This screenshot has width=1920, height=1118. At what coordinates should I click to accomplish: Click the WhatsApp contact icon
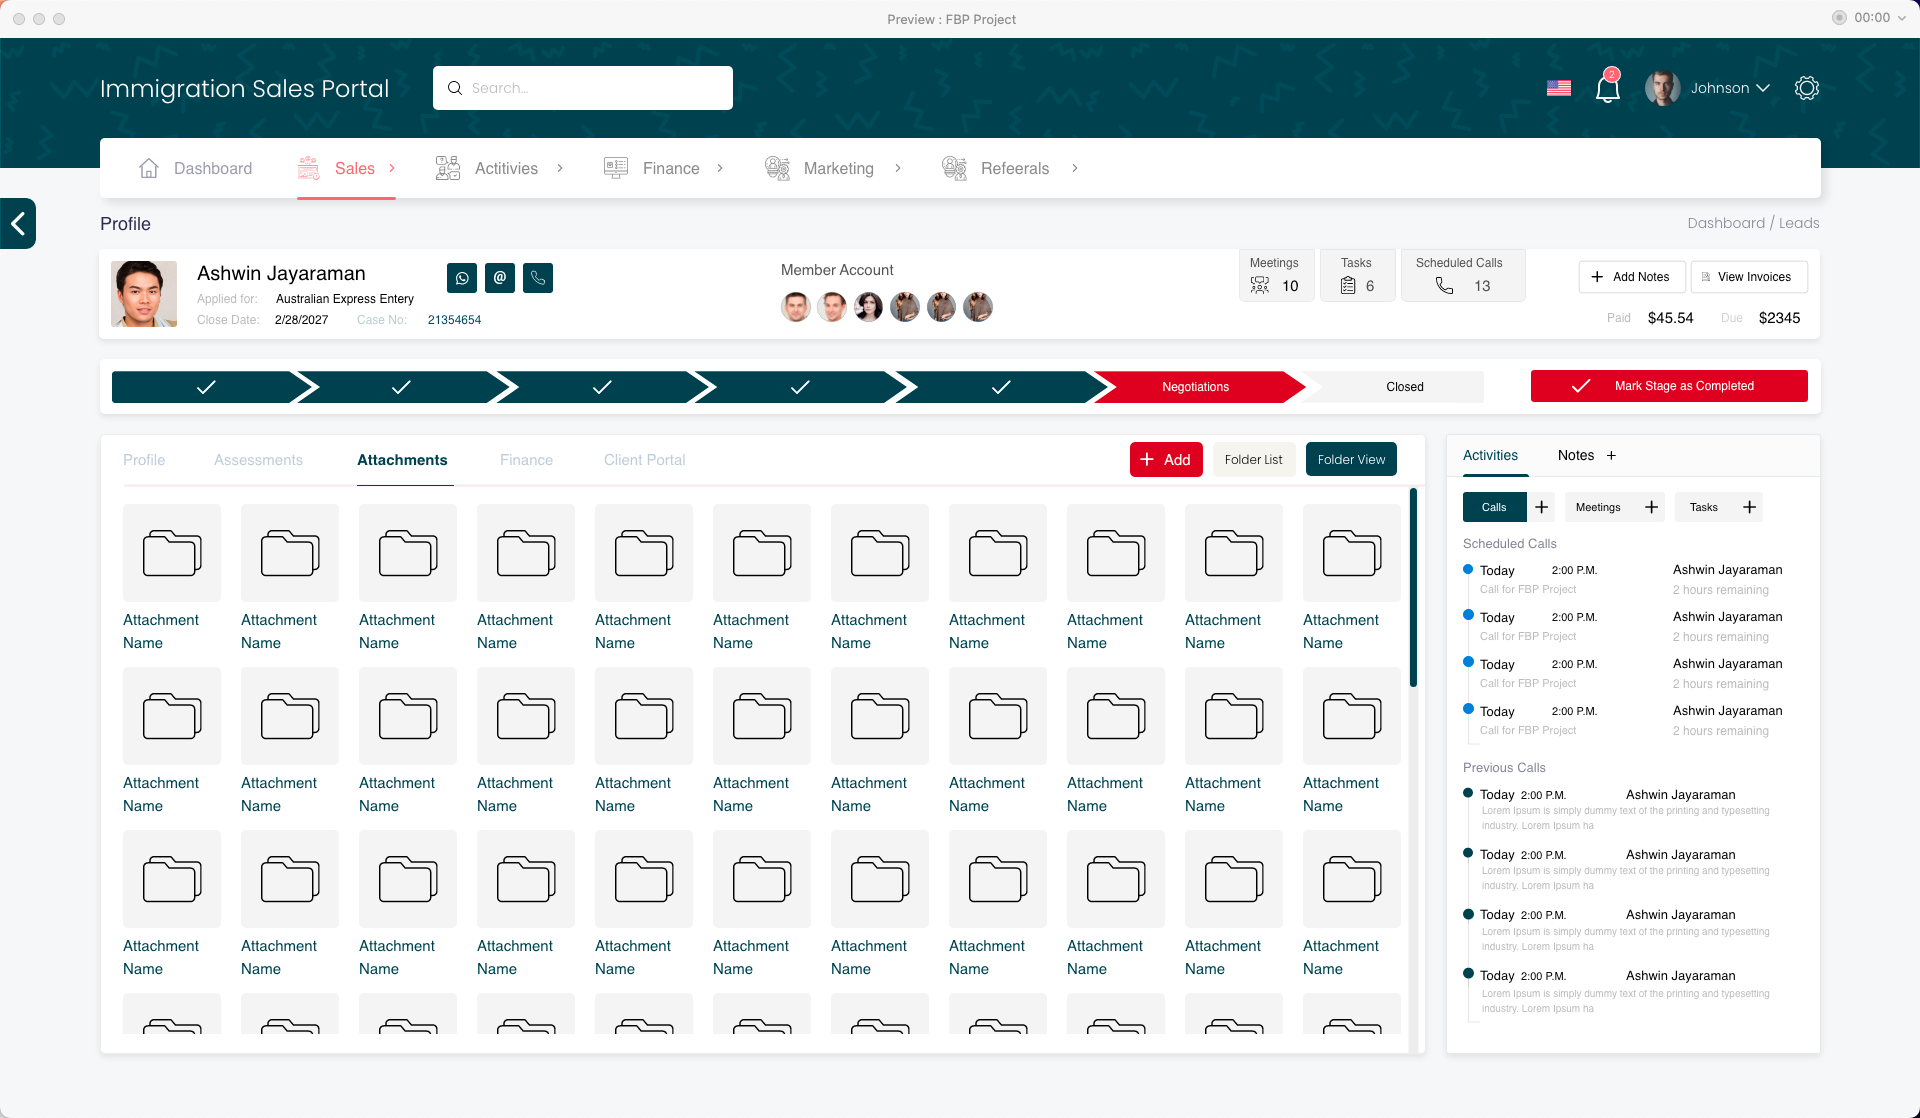[x=462, y=278]
